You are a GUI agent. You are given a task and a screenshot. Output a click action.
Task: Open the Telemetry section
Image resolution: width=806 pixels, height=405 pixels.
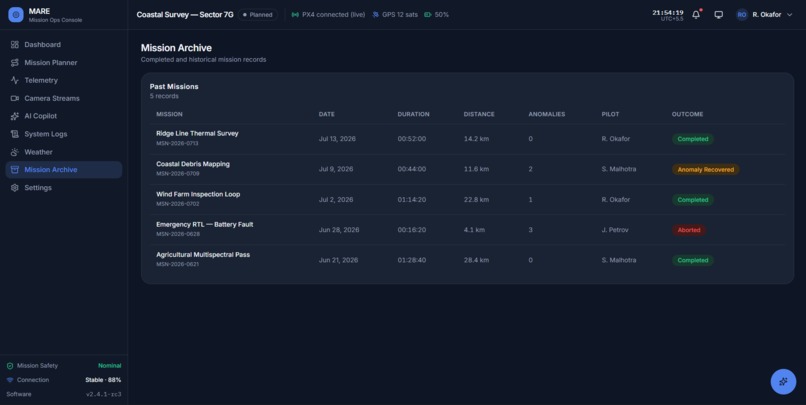[64, 80]
